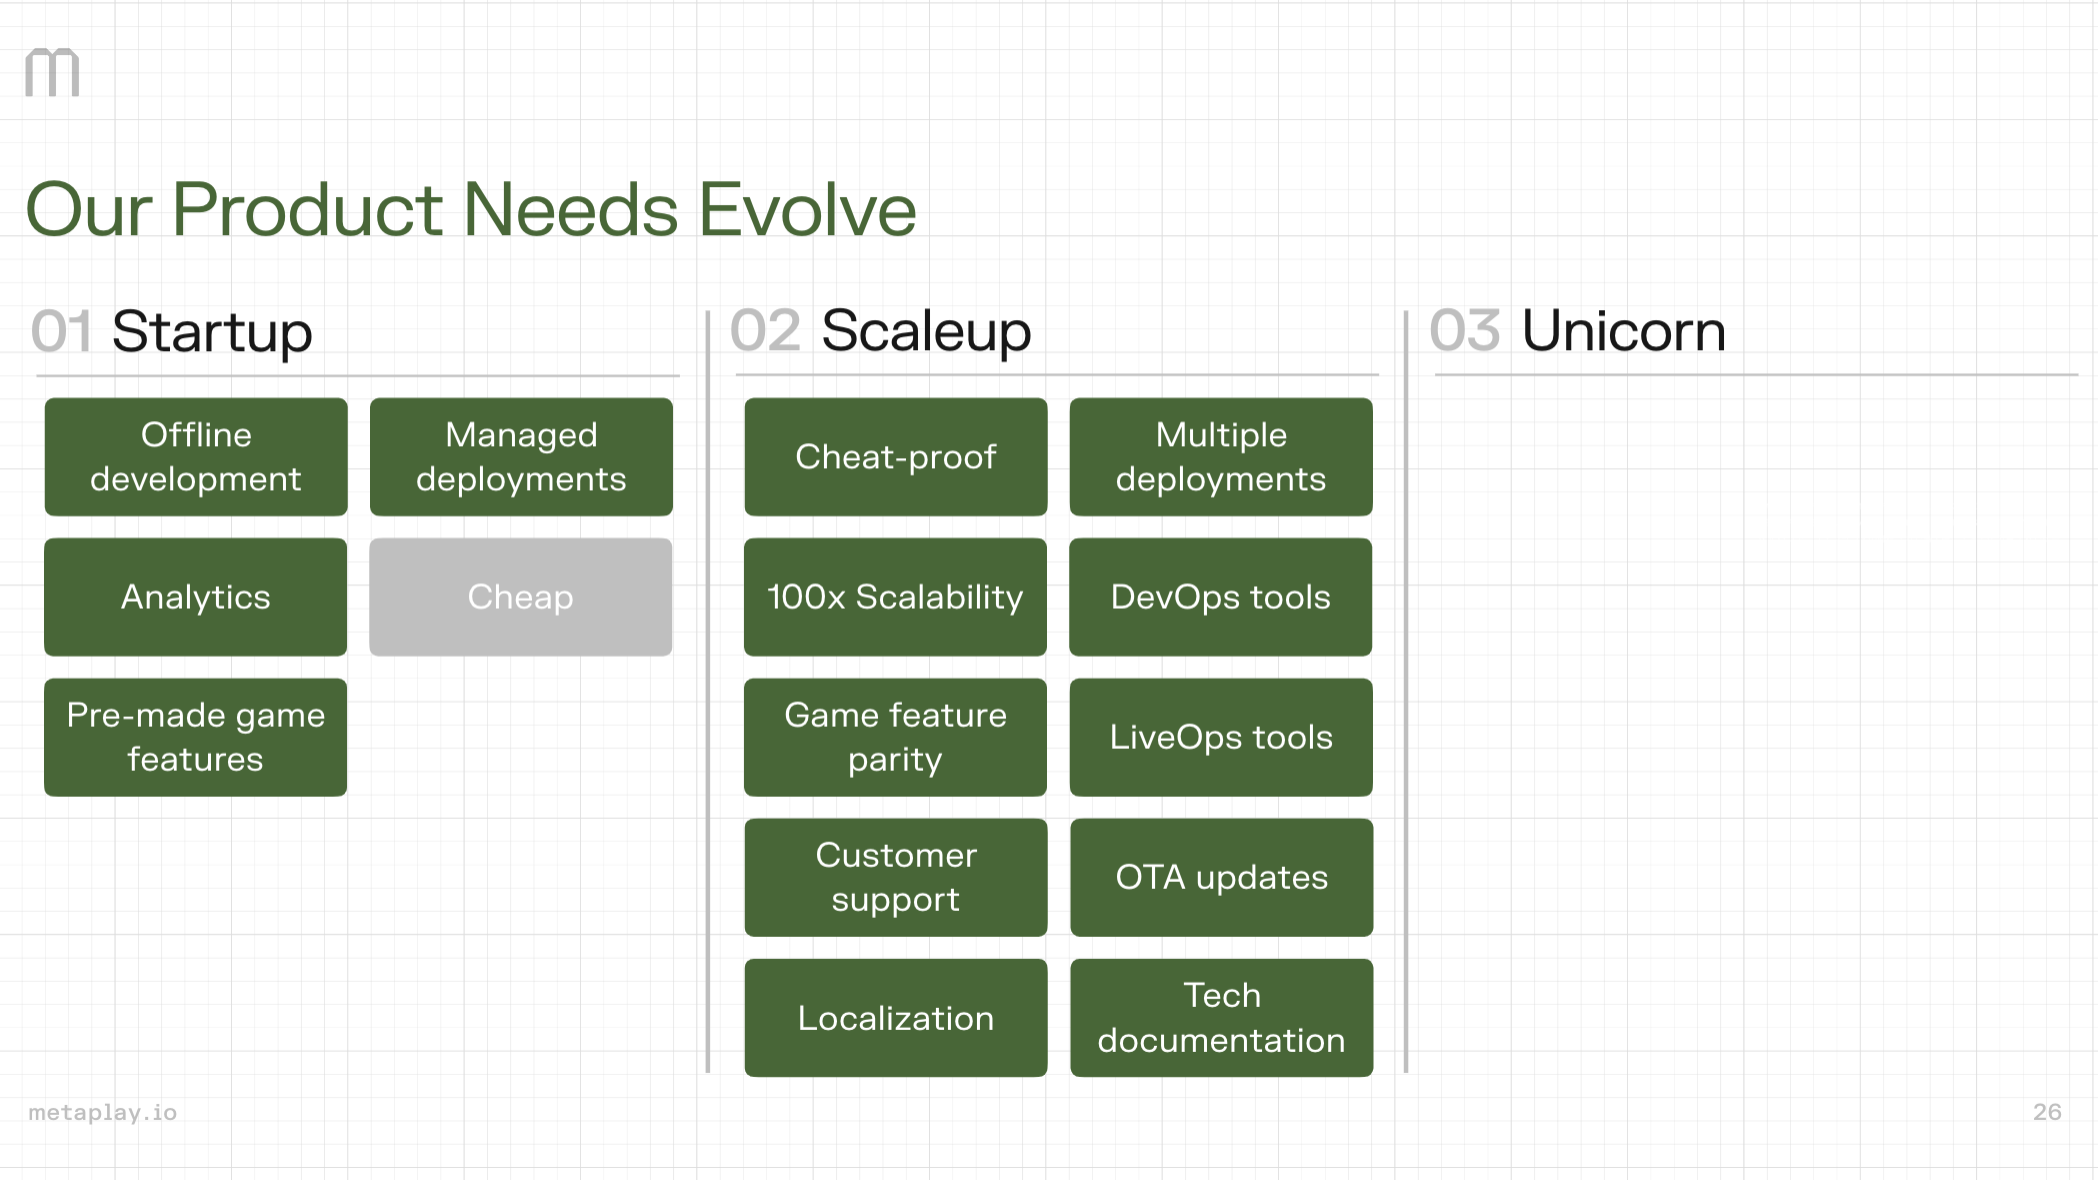The width and height of the screenshot is (2098, 1180).
Task: Click the LiveOps tools tile
Action: click(x=1220, y=737)
